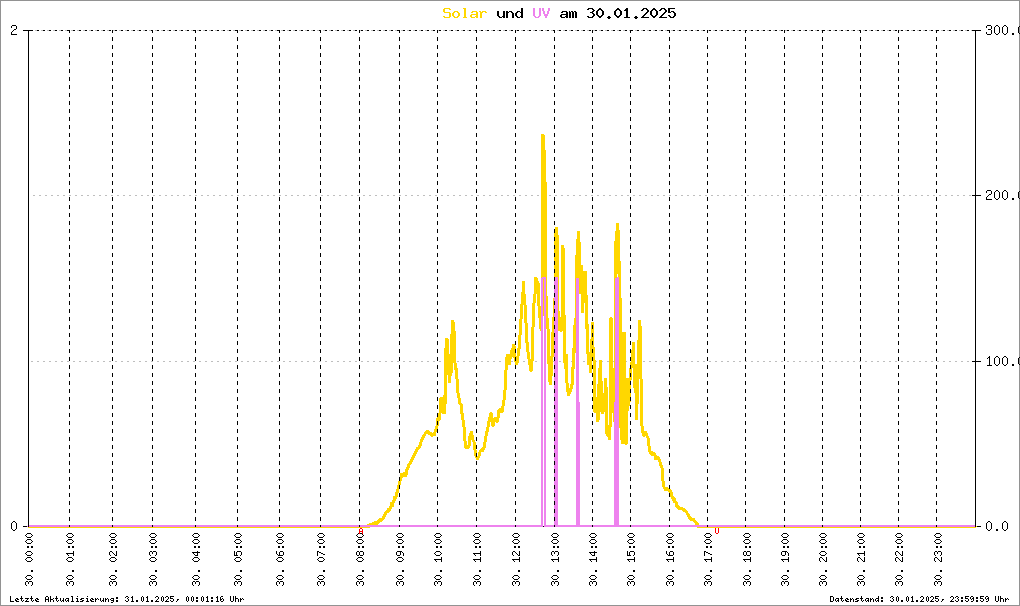Select the 10:00 label on the time axis
The width and height of the screenshot is (1020, 606).
pos(438,560)
